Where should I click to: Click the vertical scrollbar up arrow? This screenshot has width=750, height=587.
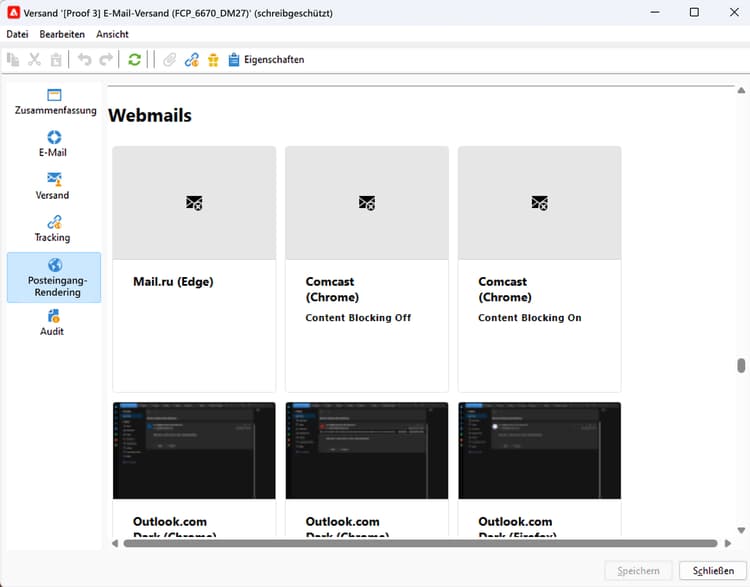coord(741,90)
